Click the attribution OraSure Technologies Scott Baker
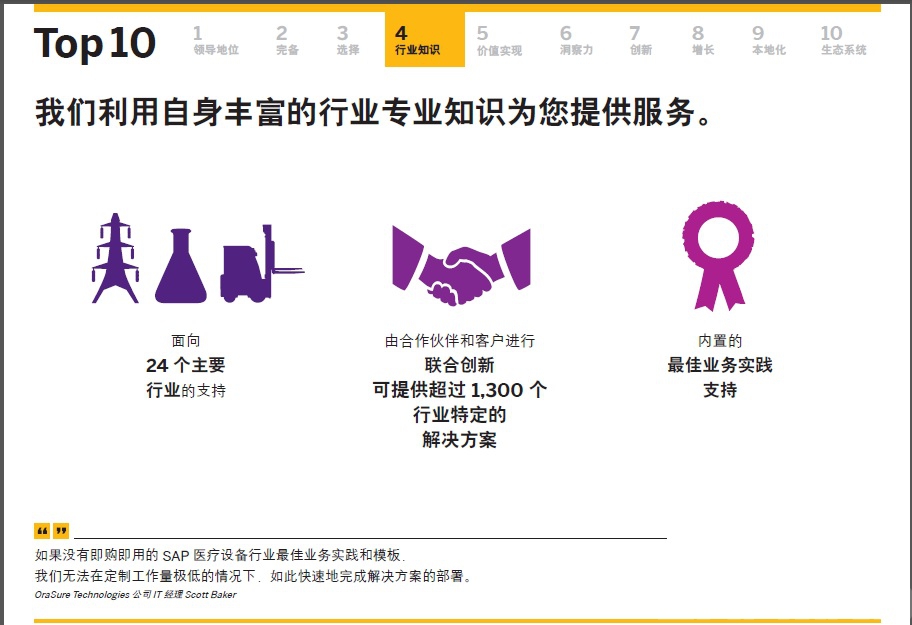The height and width of the screenshot is (625, 912). click(x=136, y=595)
